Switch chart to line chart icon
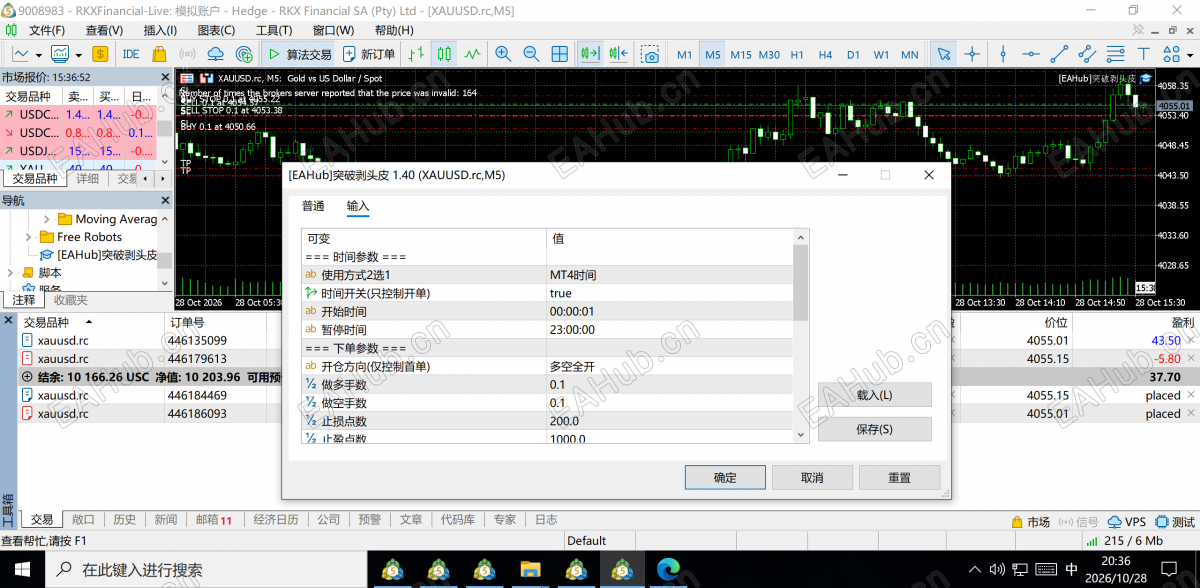The image size is (1200, 588). pos(472,54)
